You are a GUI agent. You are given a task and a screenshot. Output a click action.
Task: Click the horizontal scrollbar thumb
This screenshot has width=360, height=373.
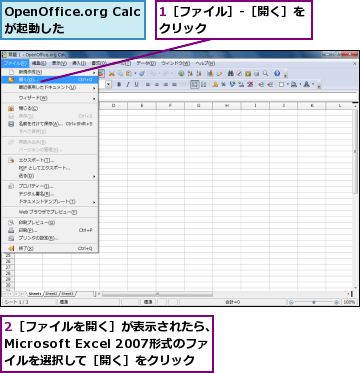157,294
